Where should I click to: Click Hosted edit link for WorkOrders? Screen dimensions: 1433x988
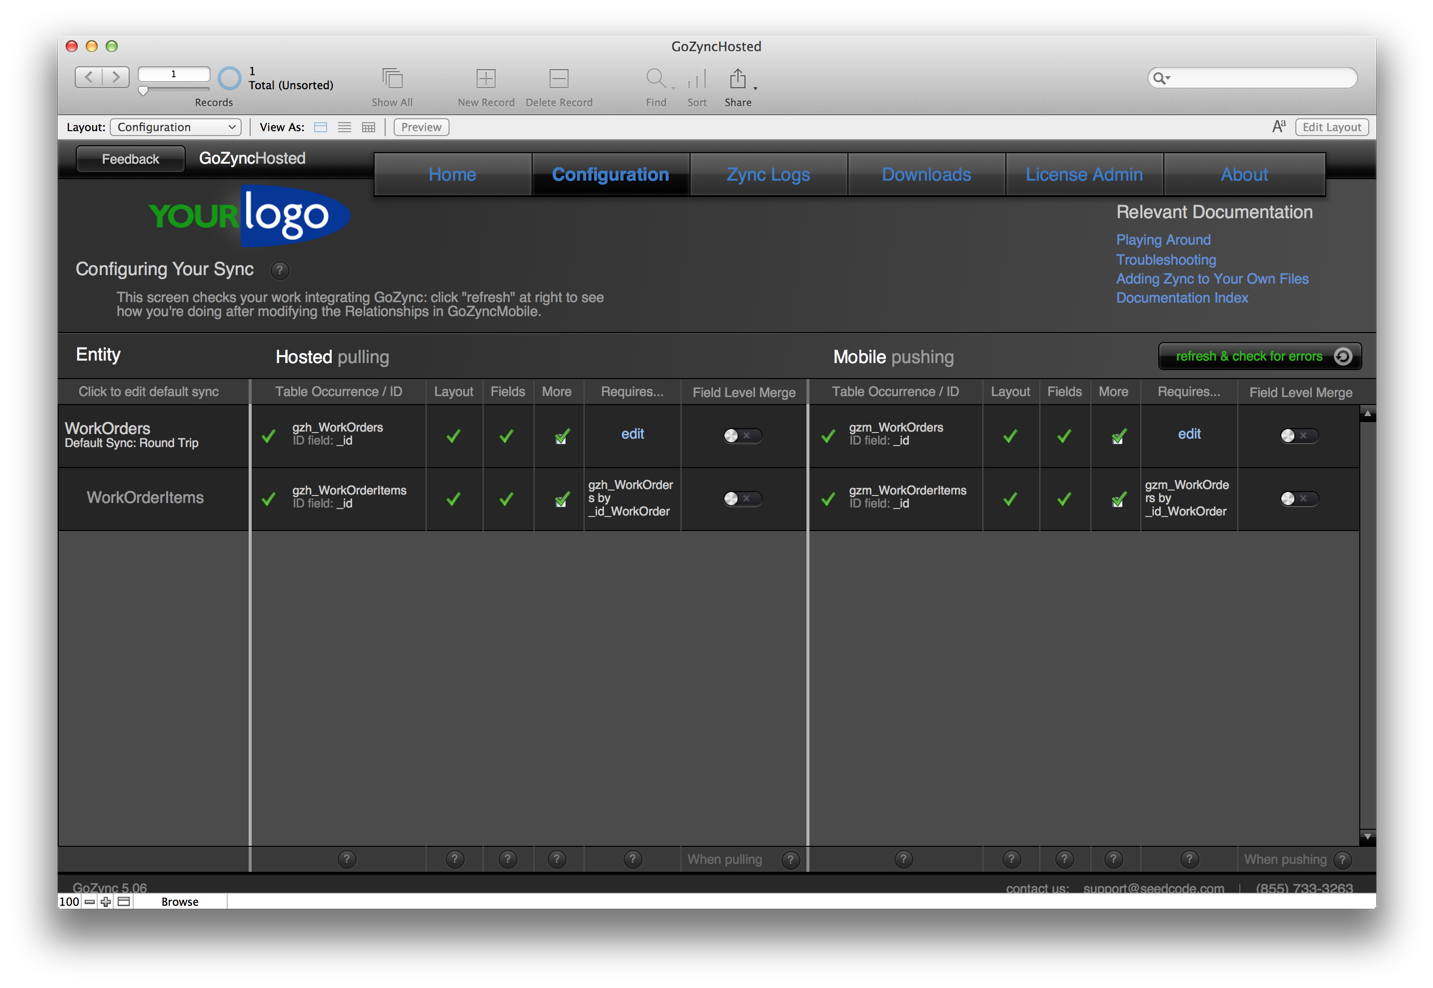pos(632,434)
